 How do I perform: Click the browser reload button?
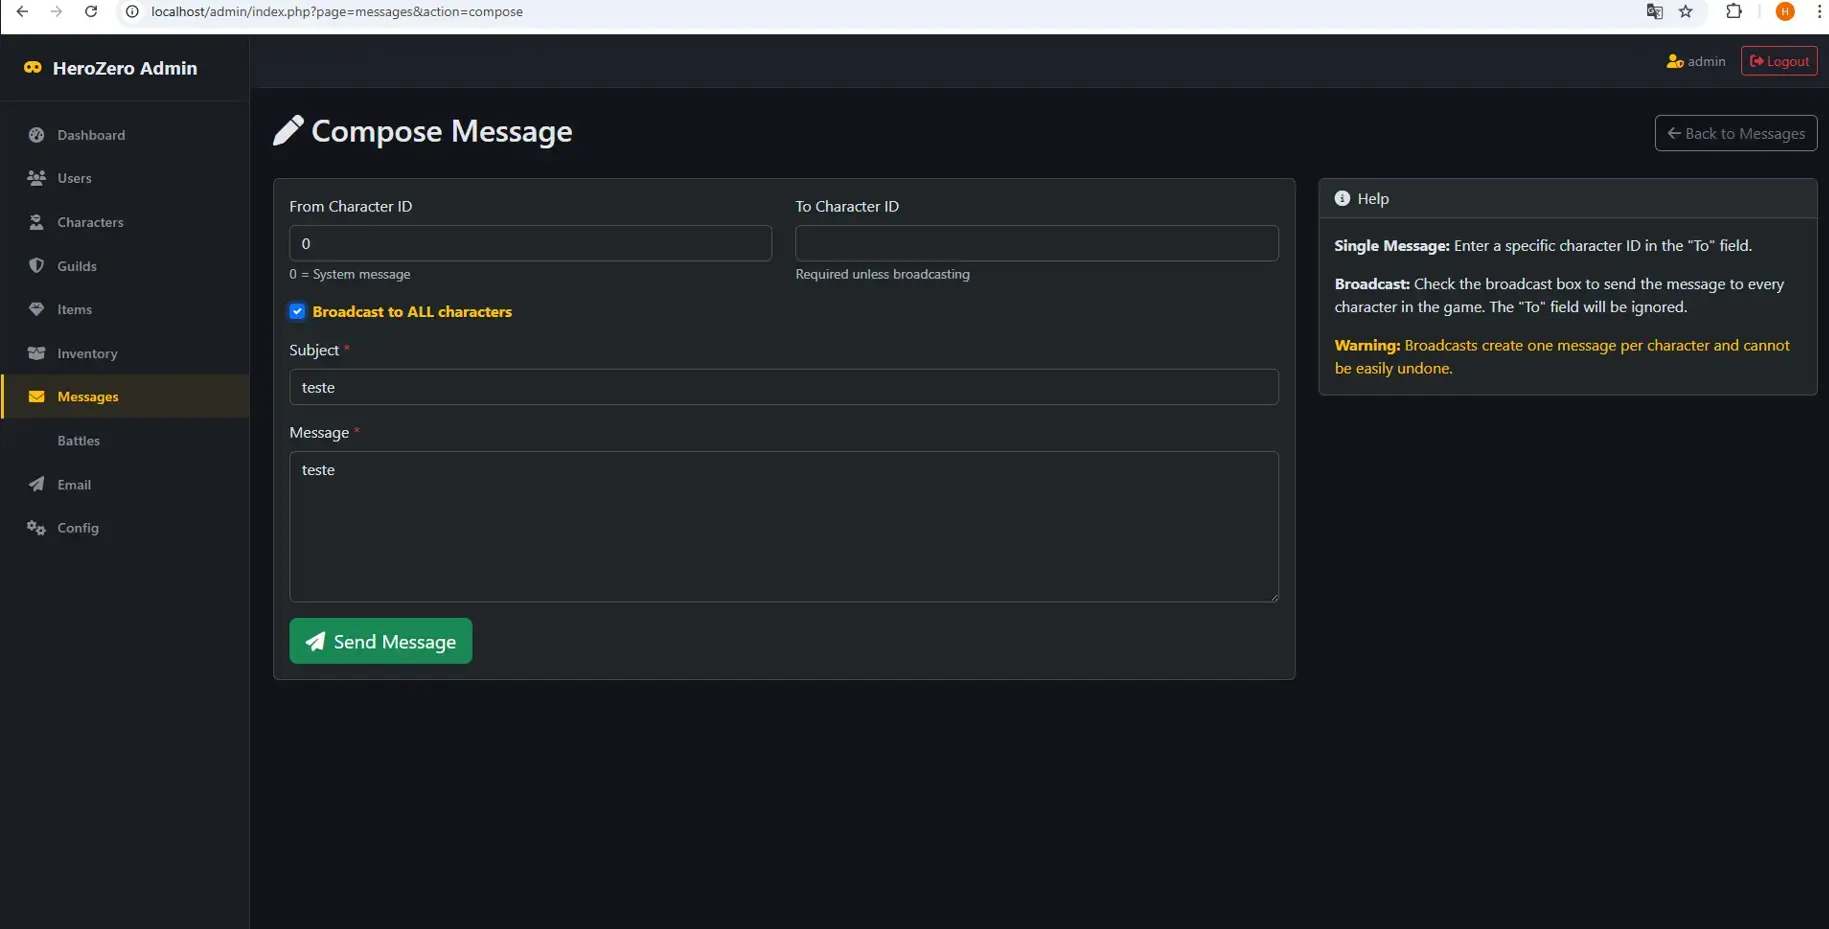pos(91,12)
